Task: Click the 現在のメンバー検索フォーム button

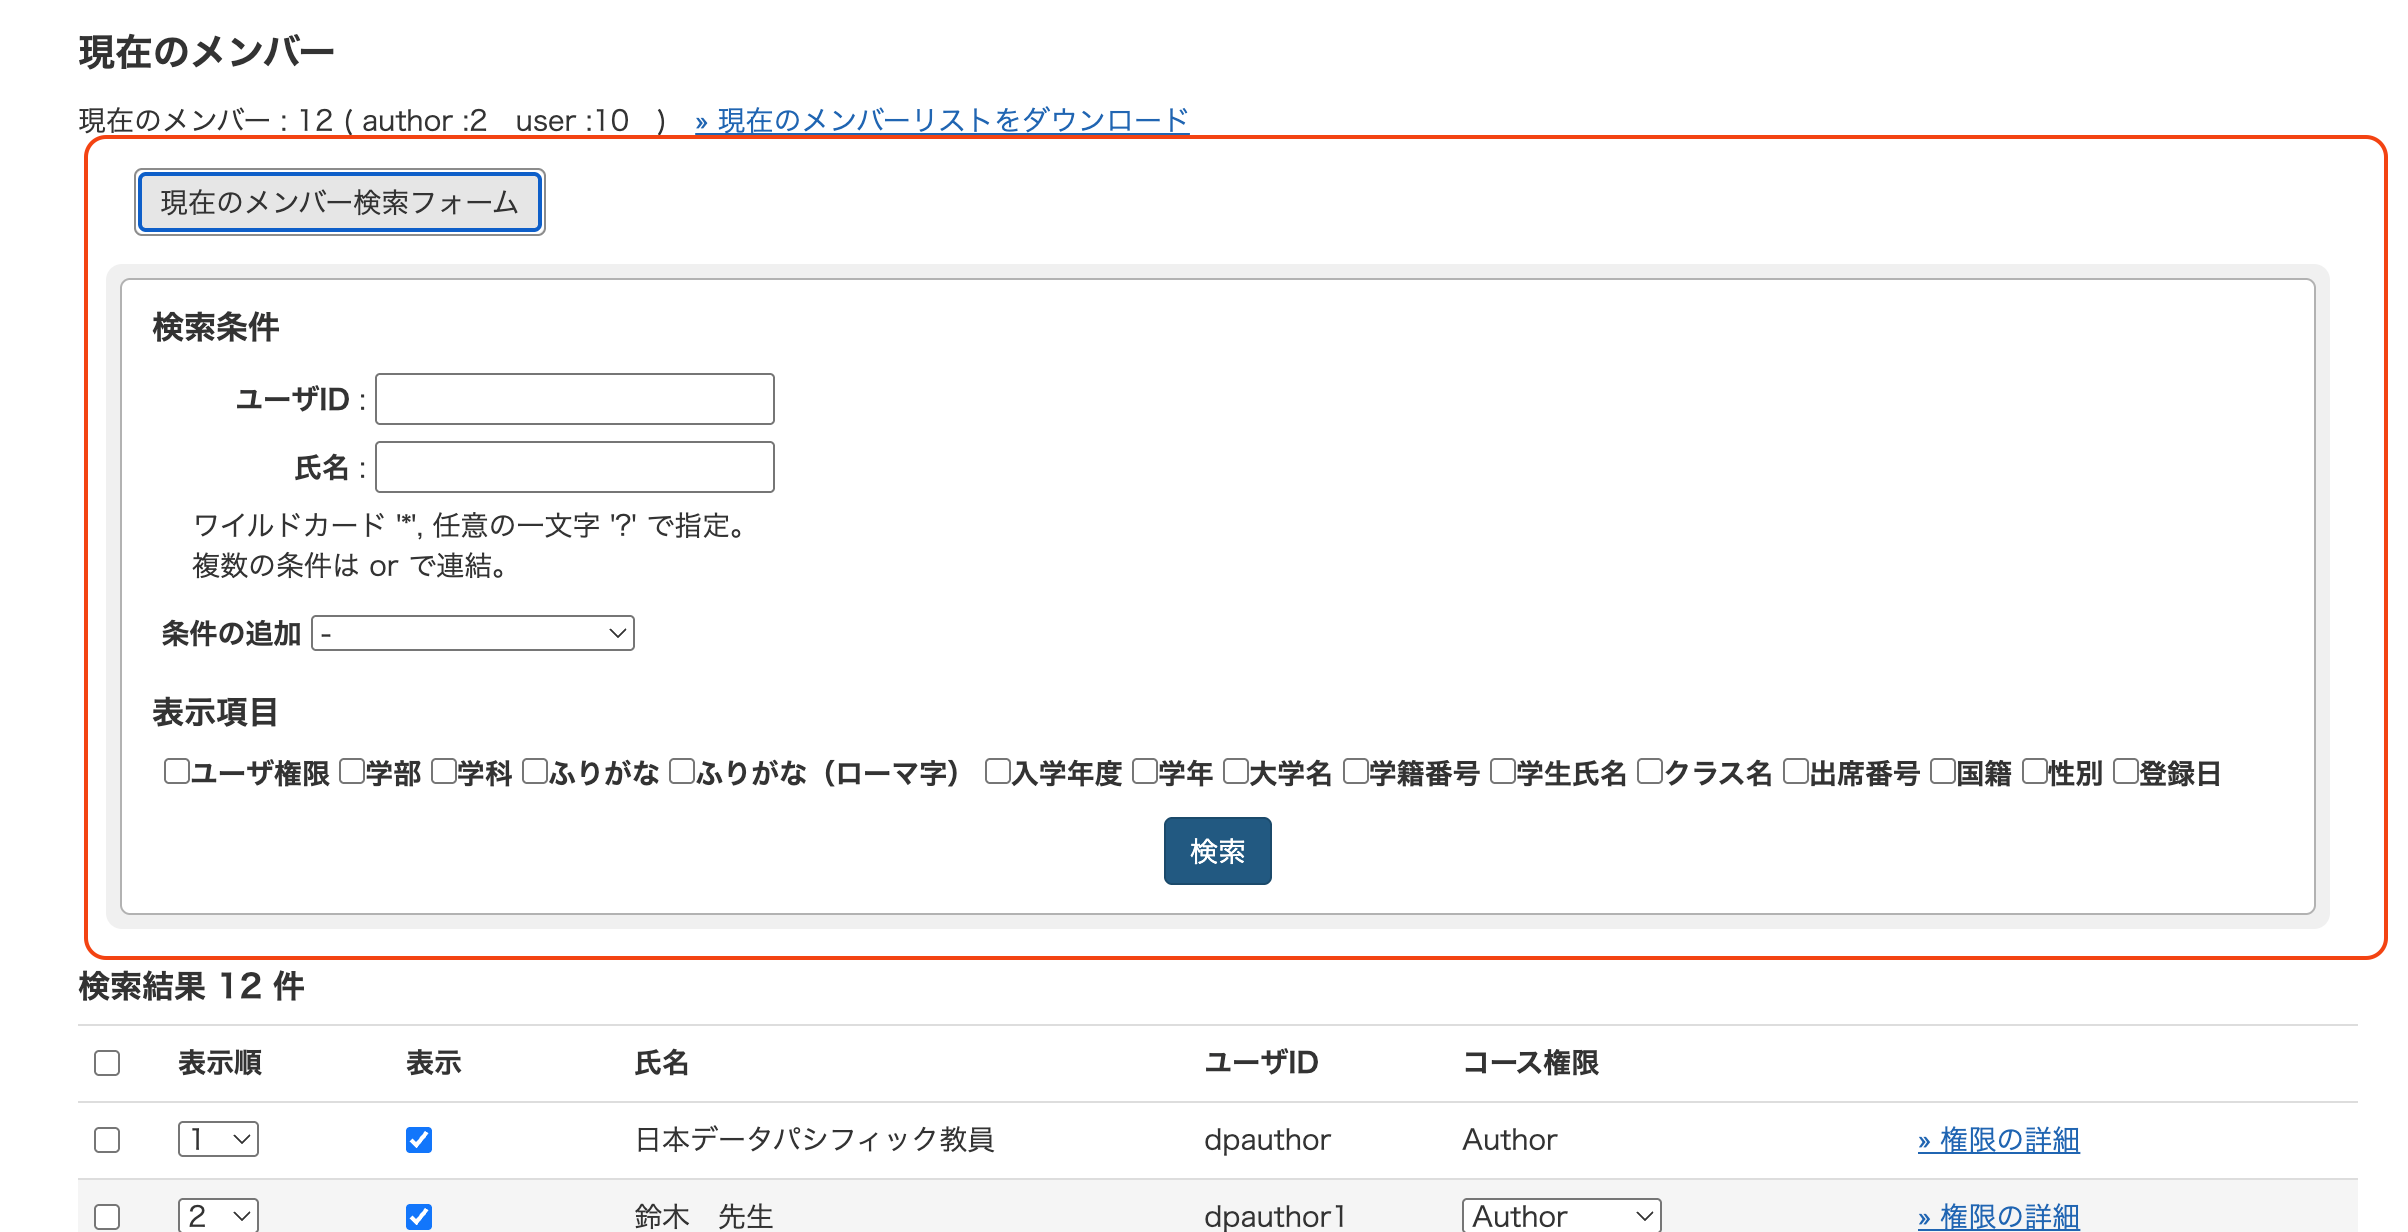Action: [339, 202]
